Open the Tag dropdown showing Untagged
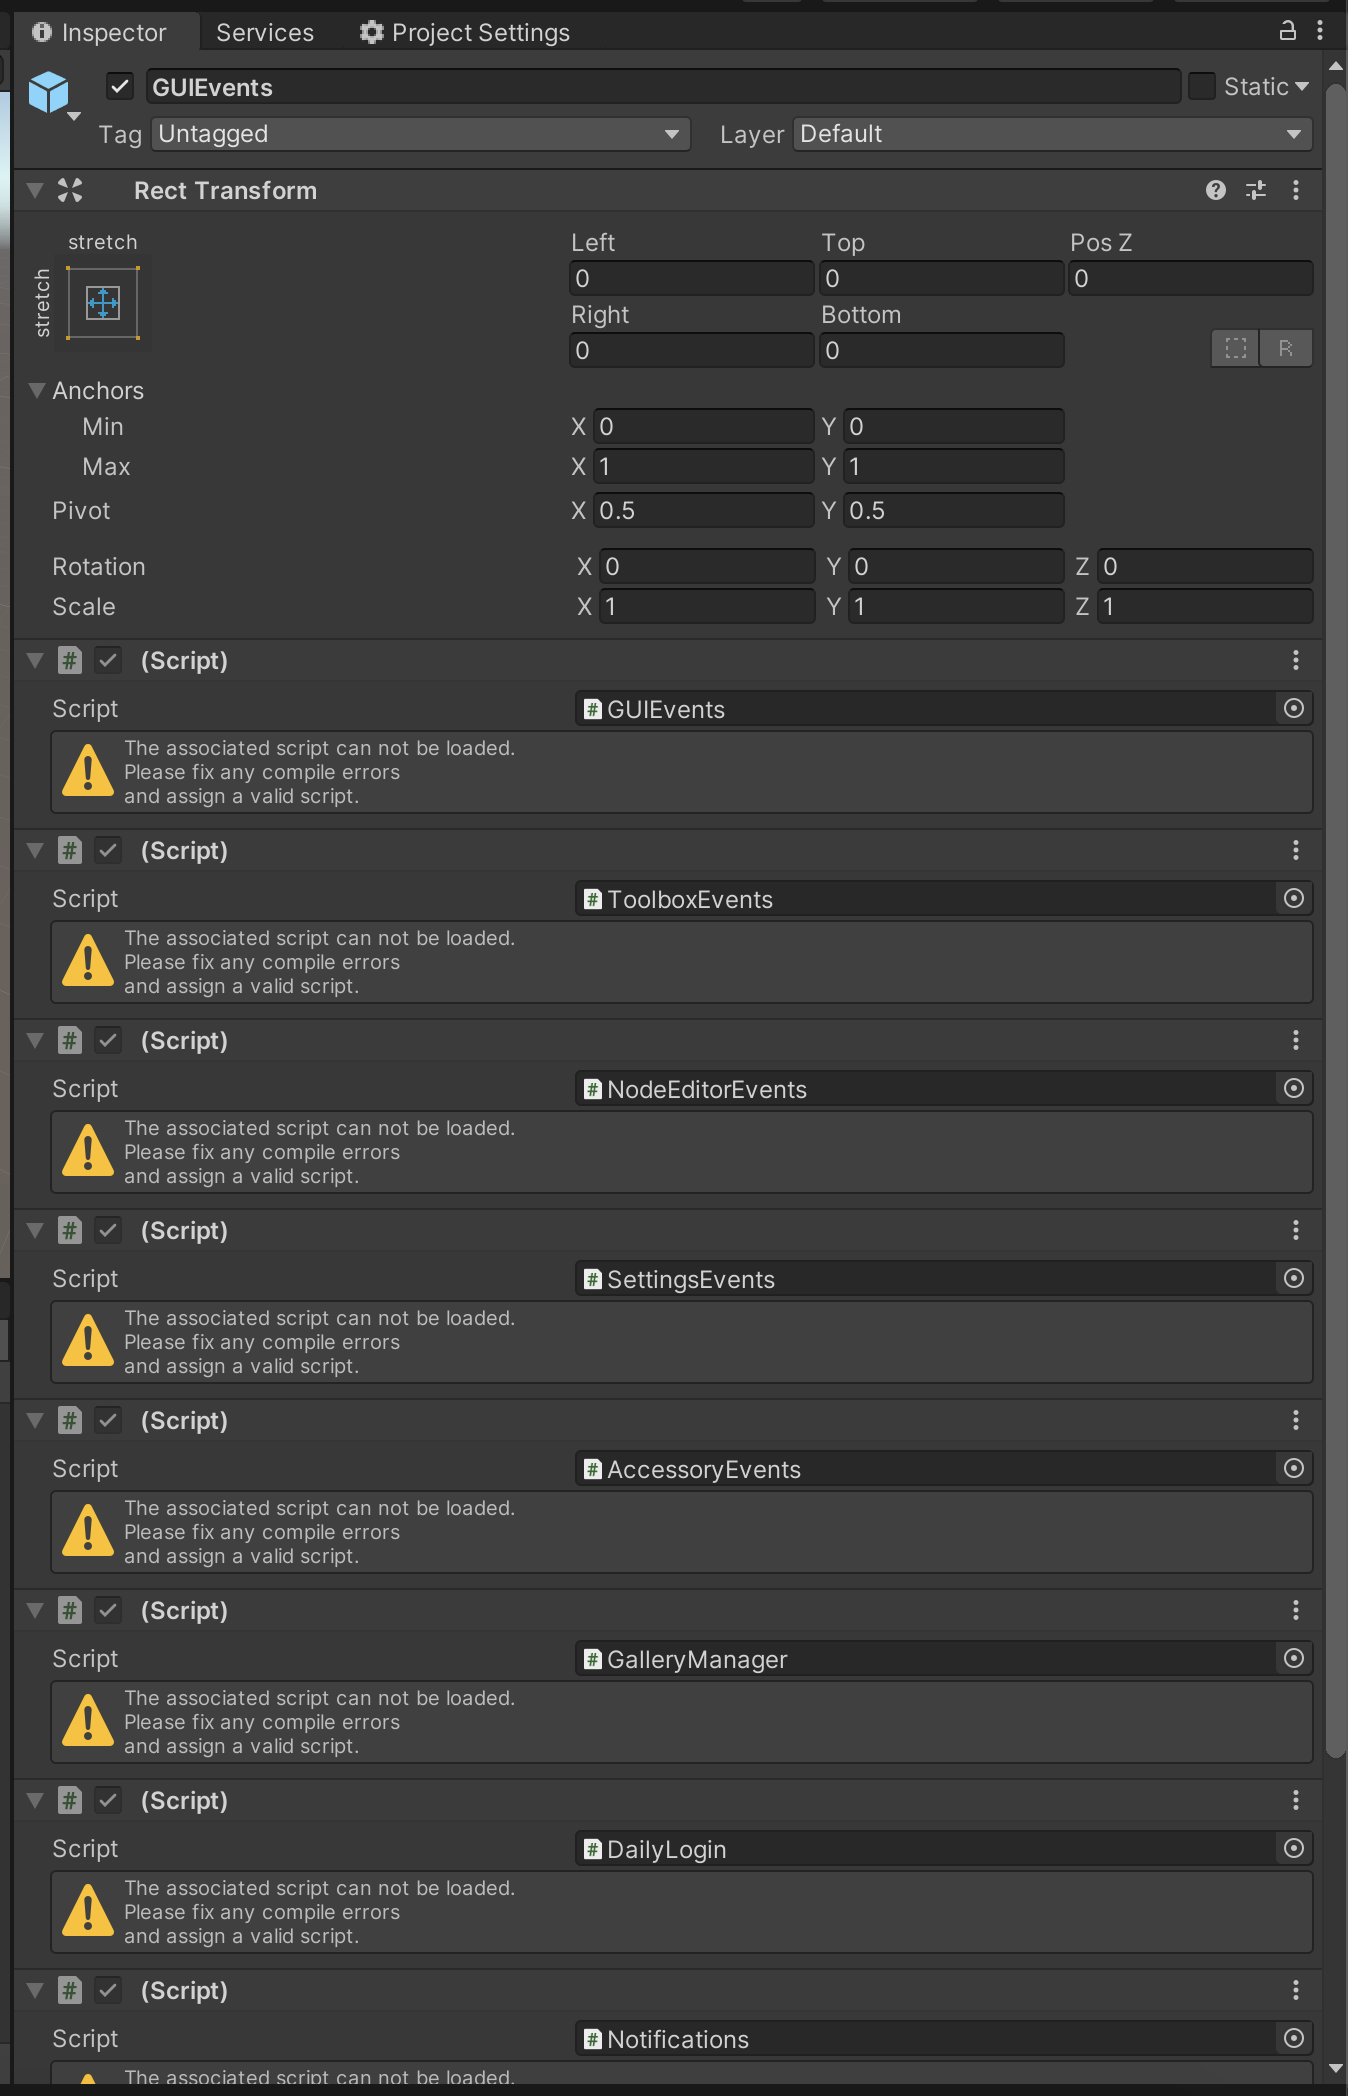1348x2096 pixels. (420, 134)
